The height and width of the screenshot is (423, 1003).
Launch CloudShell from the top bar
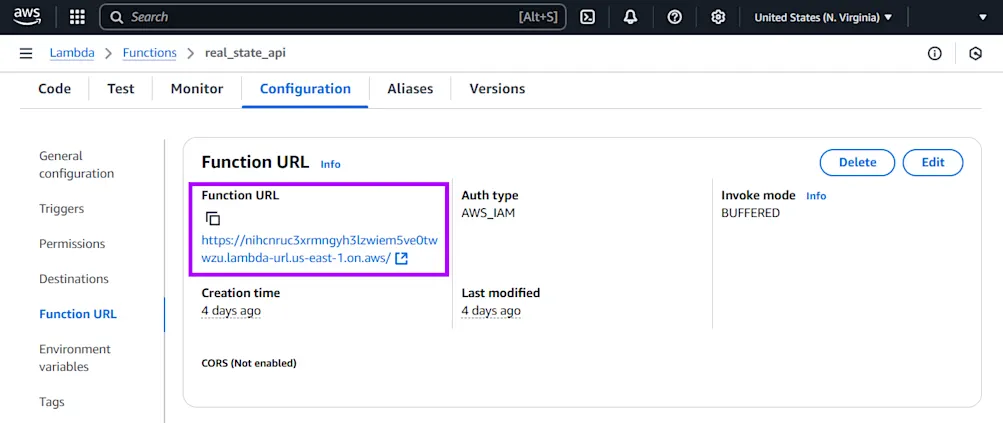click(x=587, y=17)
